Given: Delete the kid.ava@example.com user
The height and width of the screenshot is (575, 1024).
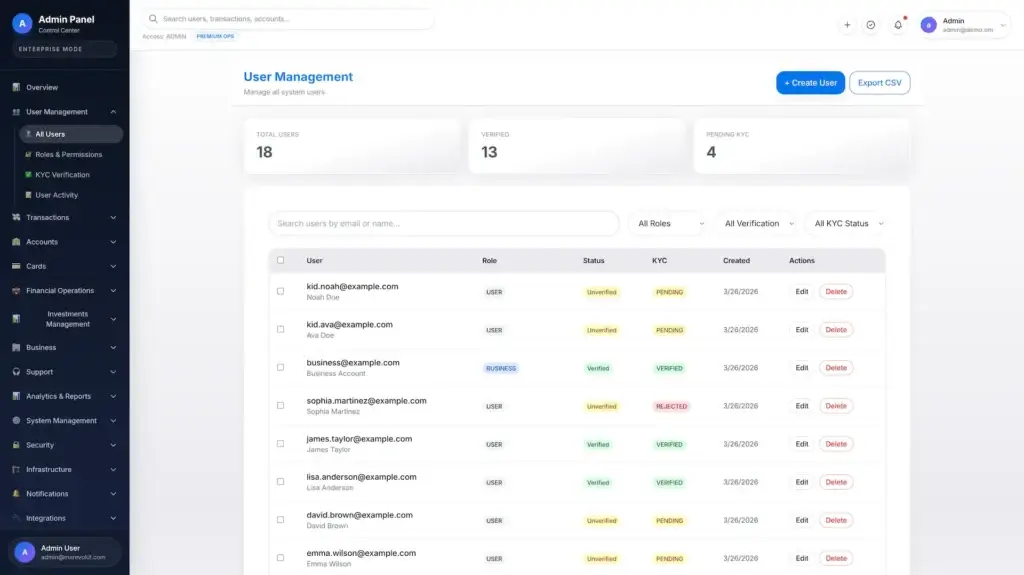Looking at the screenshot, I should 836,329.
